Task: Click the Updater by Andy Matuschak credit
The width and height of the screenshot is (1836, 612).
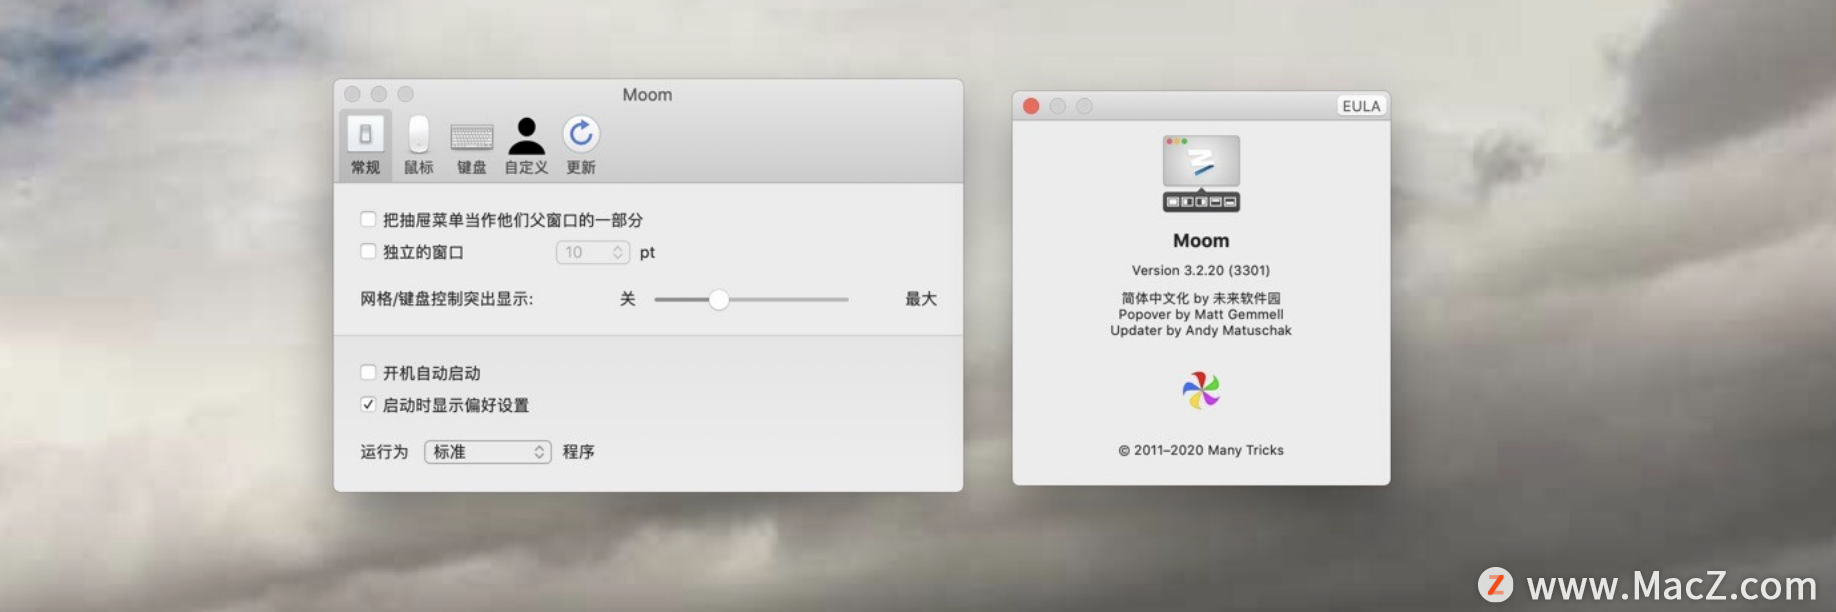Action: click(x=1201, y=330)
